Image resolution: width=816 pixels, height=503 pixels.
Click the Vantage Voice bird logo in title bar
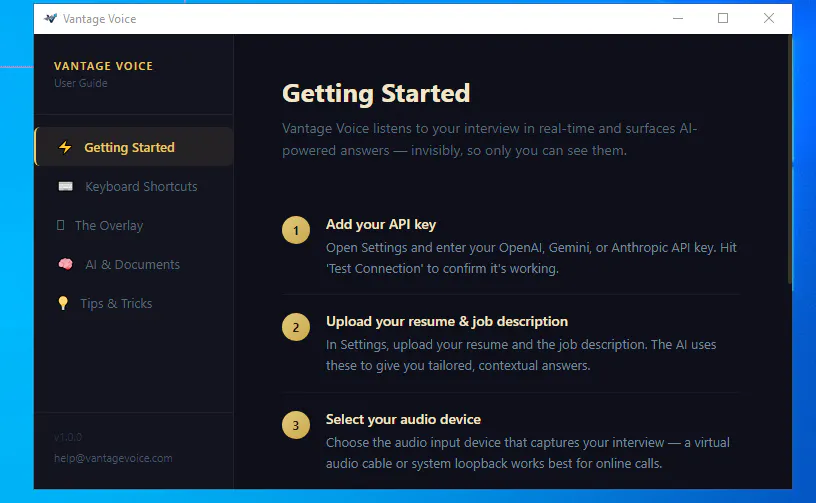[x=50, y=19]
